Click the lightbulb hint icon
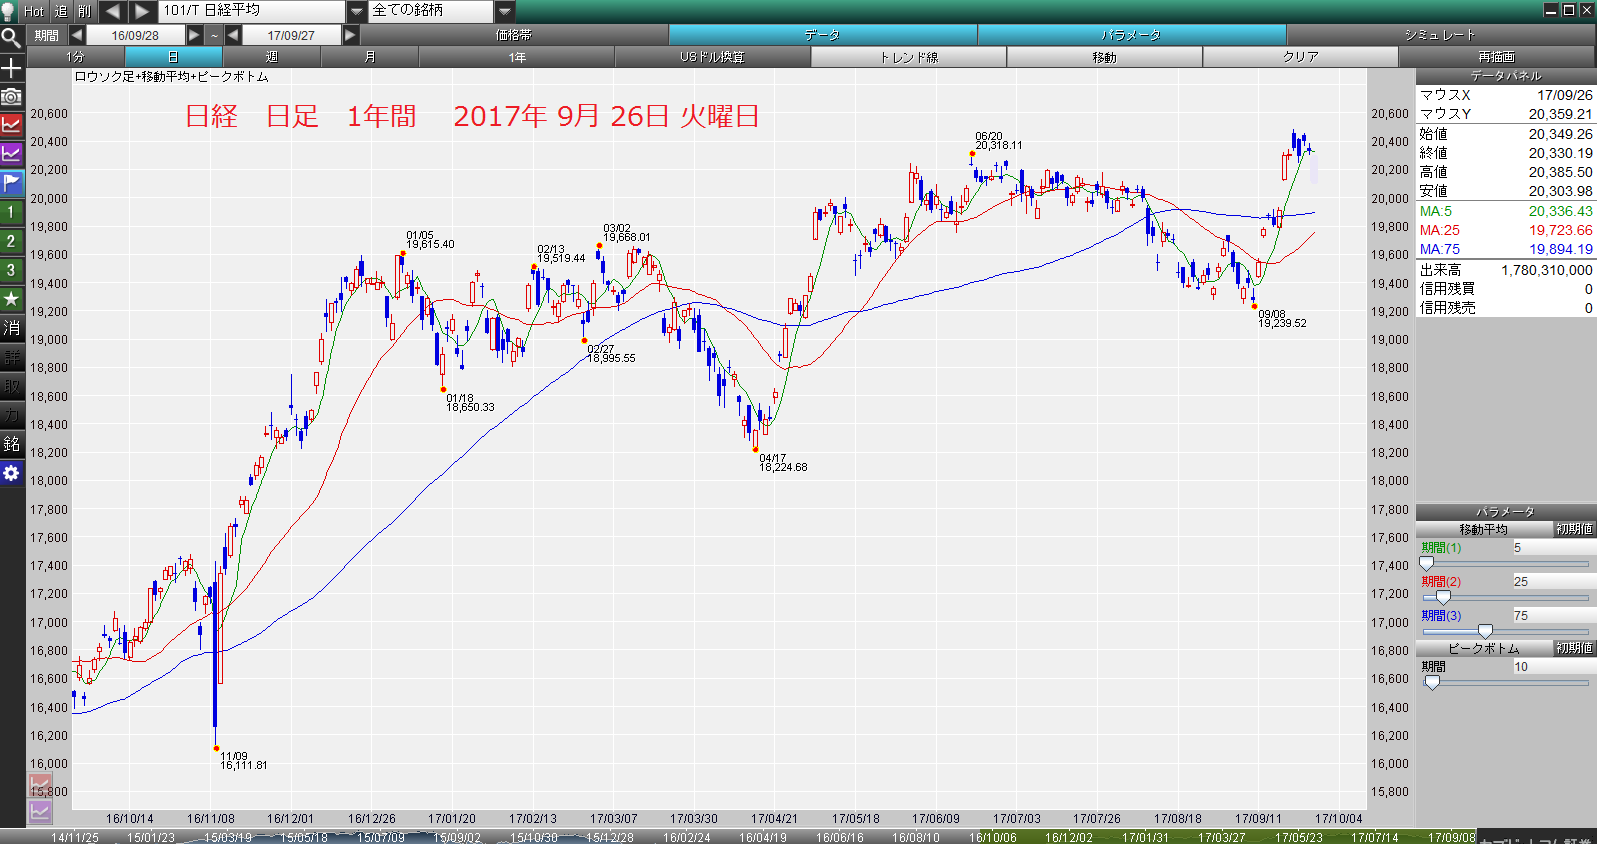Viewport: 1597px width, 844px height. click(10, 11)
